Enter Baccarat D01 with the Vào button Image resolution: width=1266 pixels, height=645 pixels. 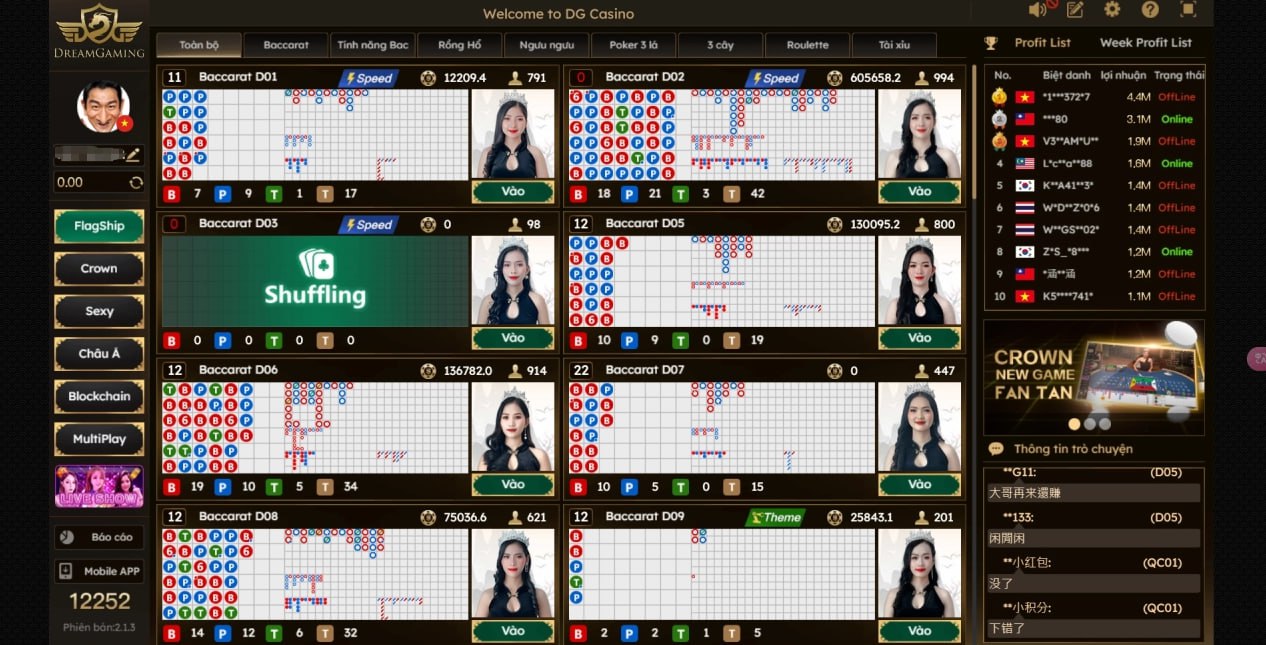tap(513, 192)
